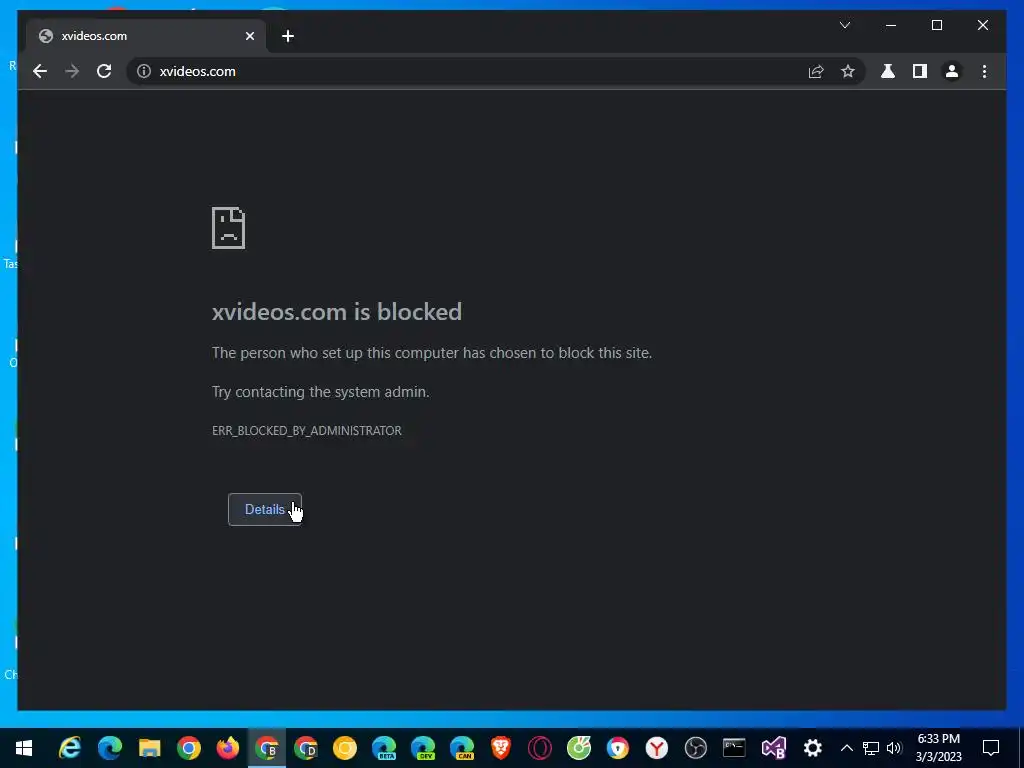The image size is (1024, 768).
Task: Minimize the Chrome window
Action: 891,25
